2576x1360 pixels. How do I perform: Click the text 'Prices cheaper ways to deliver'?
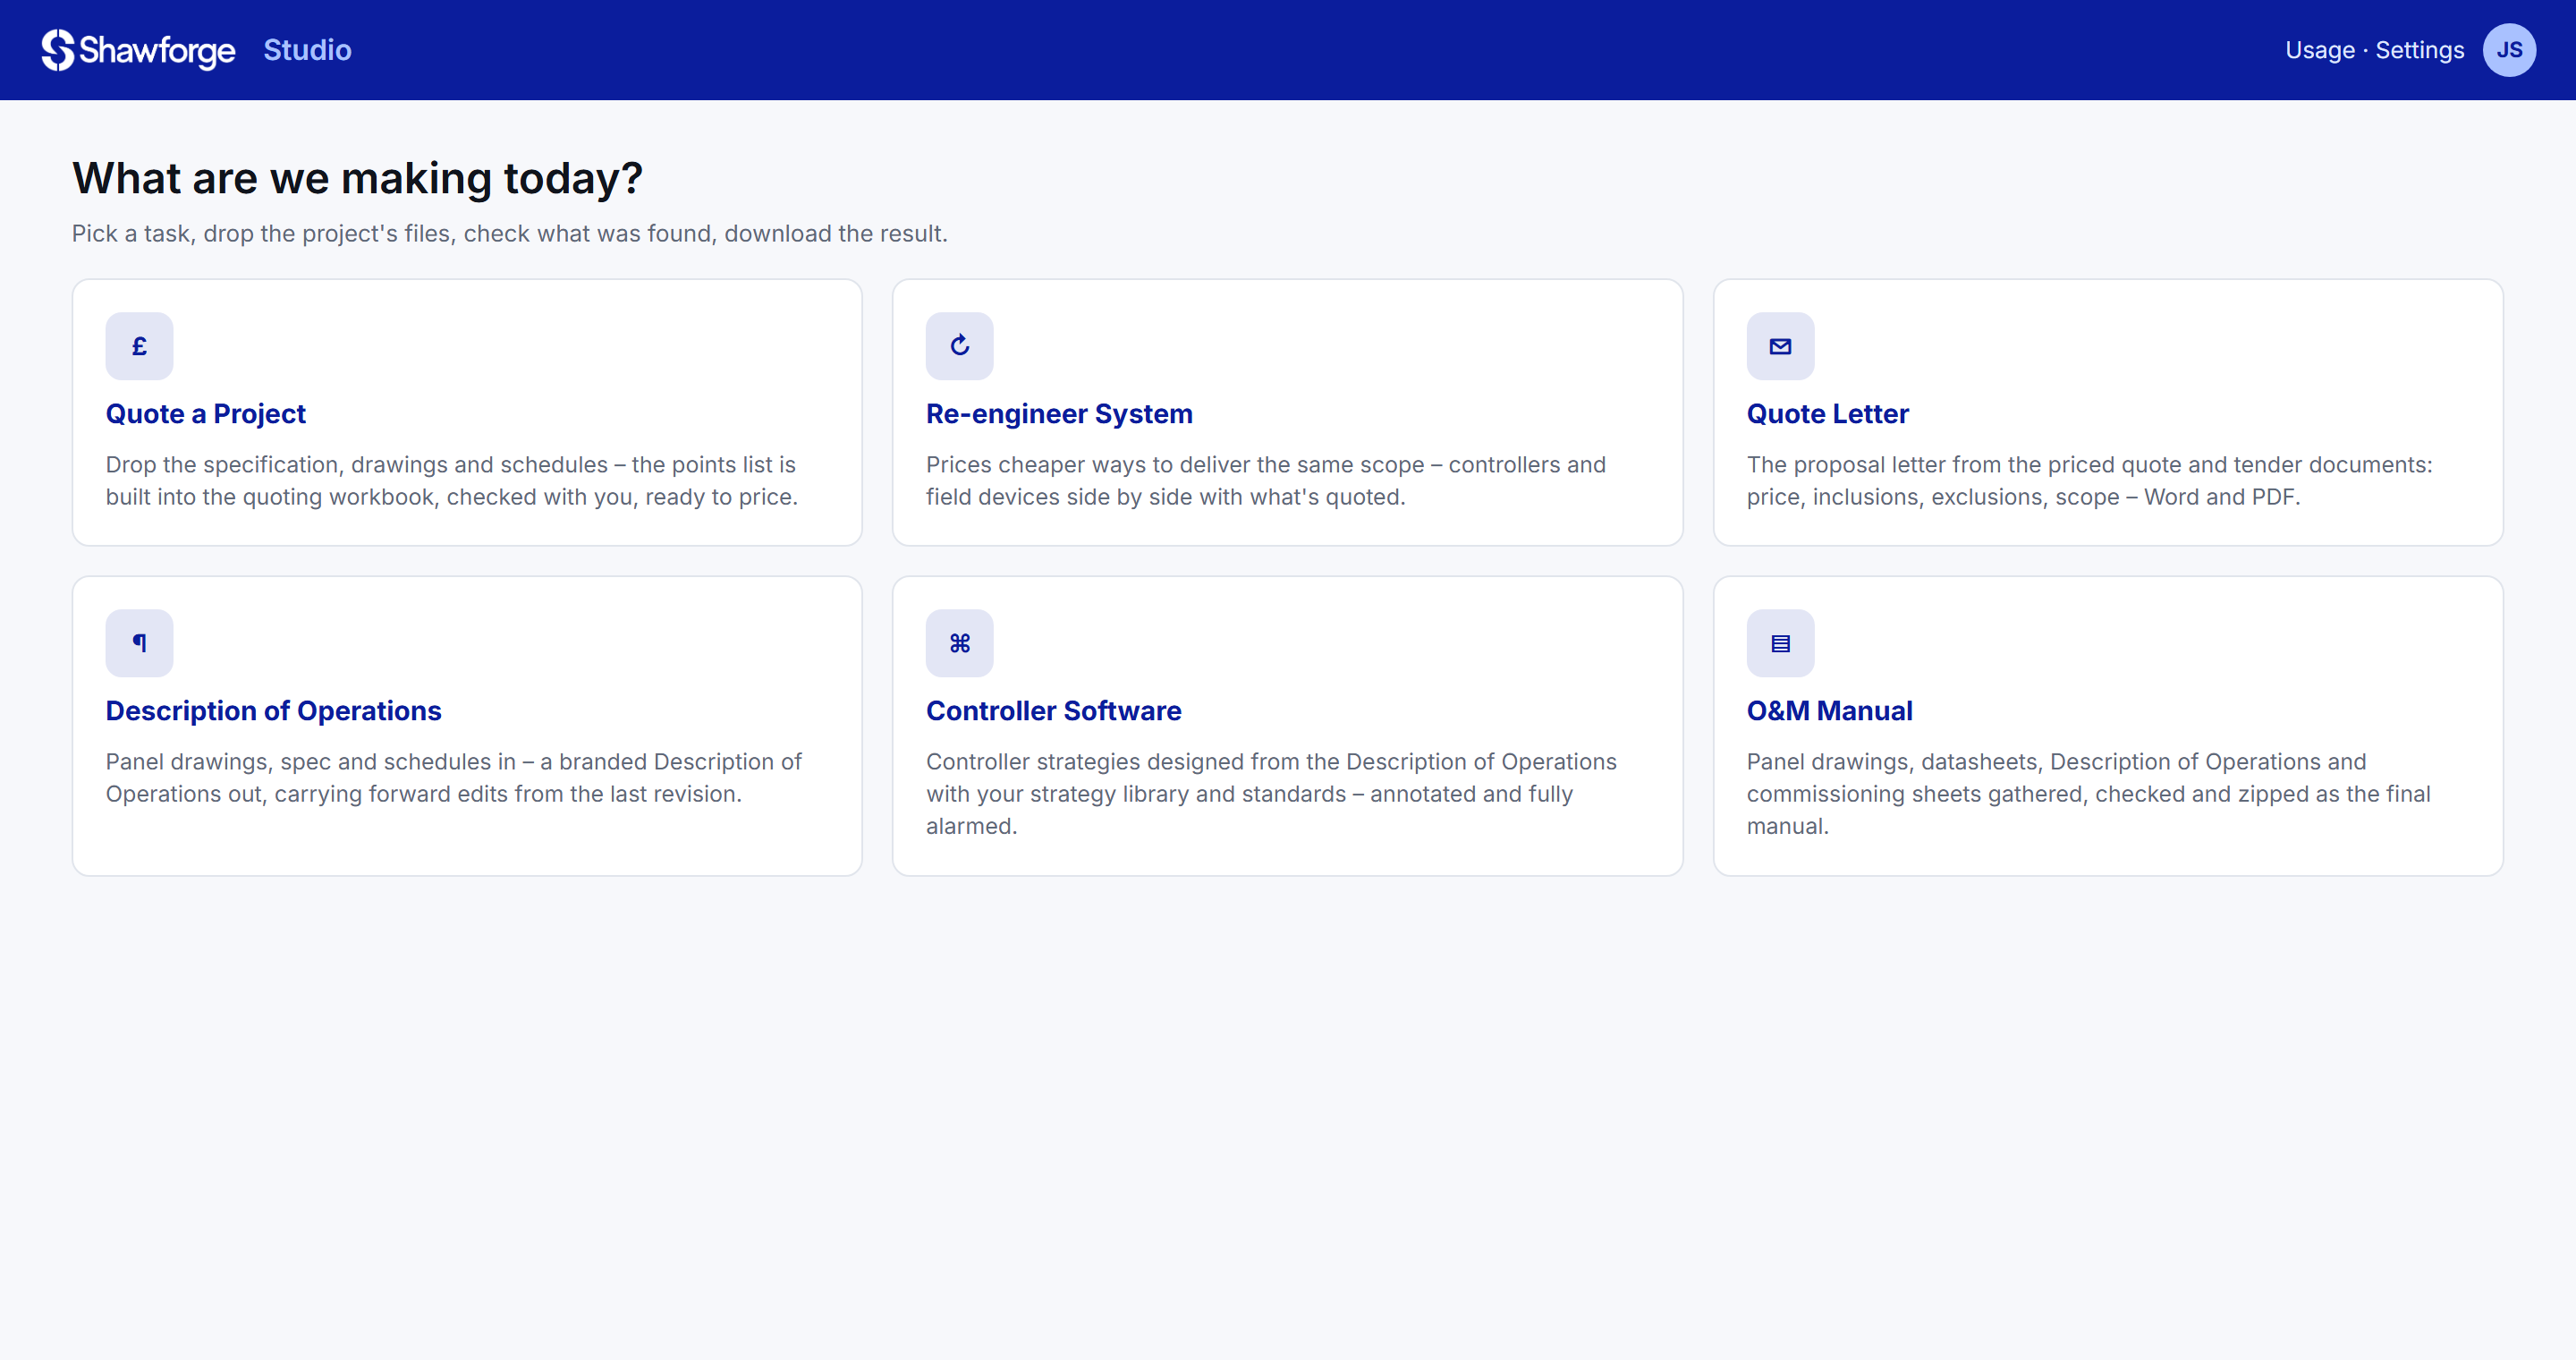(x=1265, y=481)
